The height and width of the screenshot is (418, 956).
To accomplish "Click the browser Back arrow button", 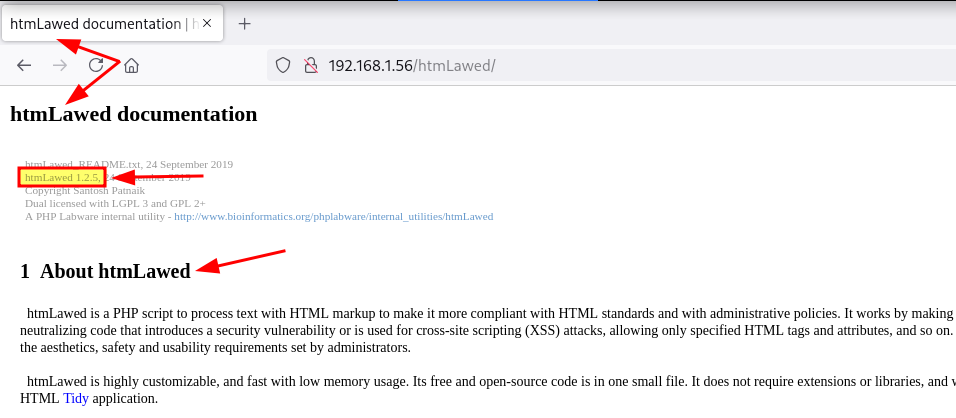I will pyautogui.click(x=24, y=66).
